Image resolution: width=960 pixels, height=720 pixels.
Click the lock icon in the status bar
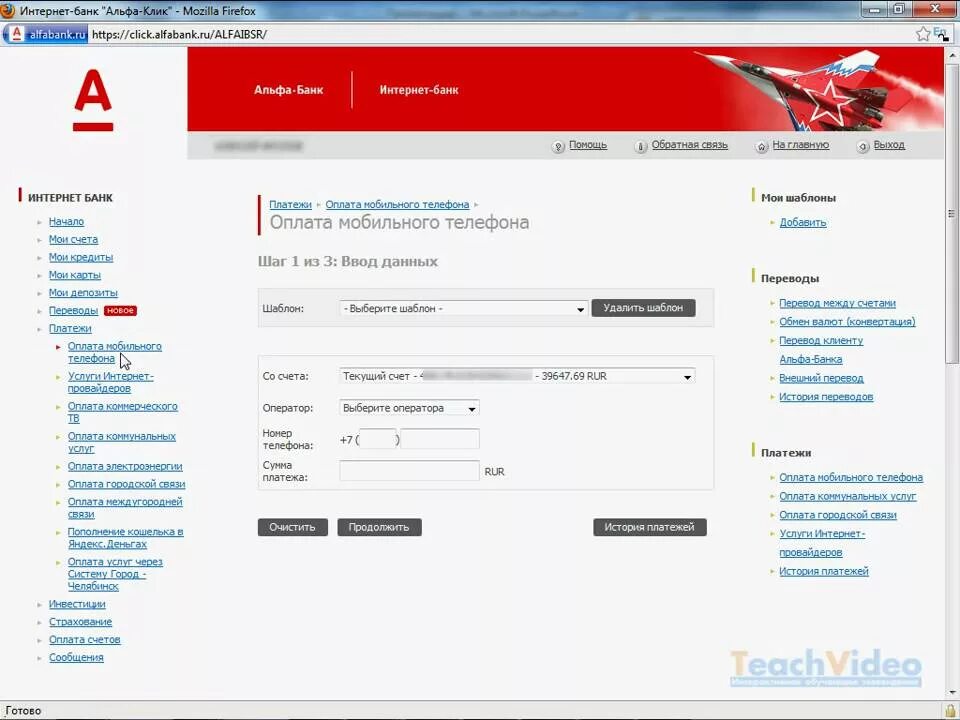click(950, 711)
